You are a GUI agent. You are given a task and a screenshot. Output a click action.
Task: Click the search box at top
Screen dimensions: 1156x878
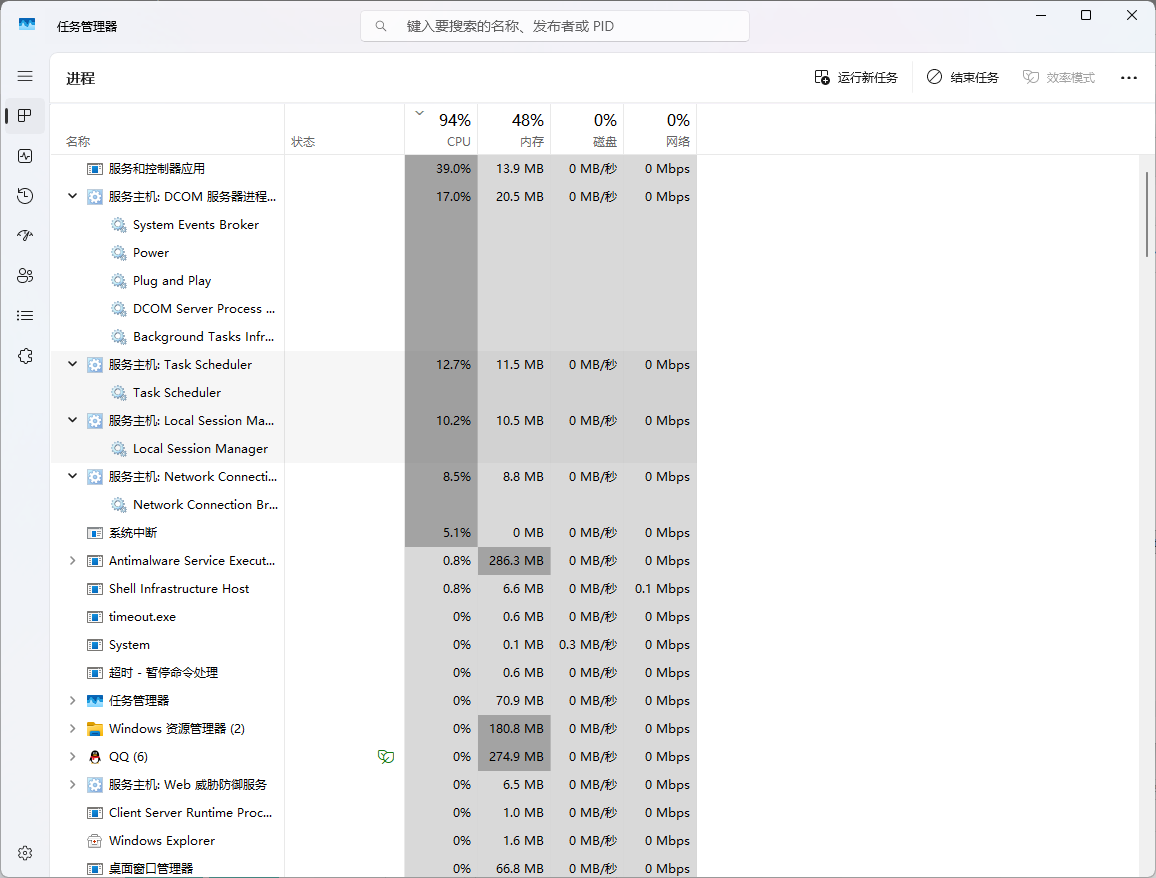click(x=555, y=26)
